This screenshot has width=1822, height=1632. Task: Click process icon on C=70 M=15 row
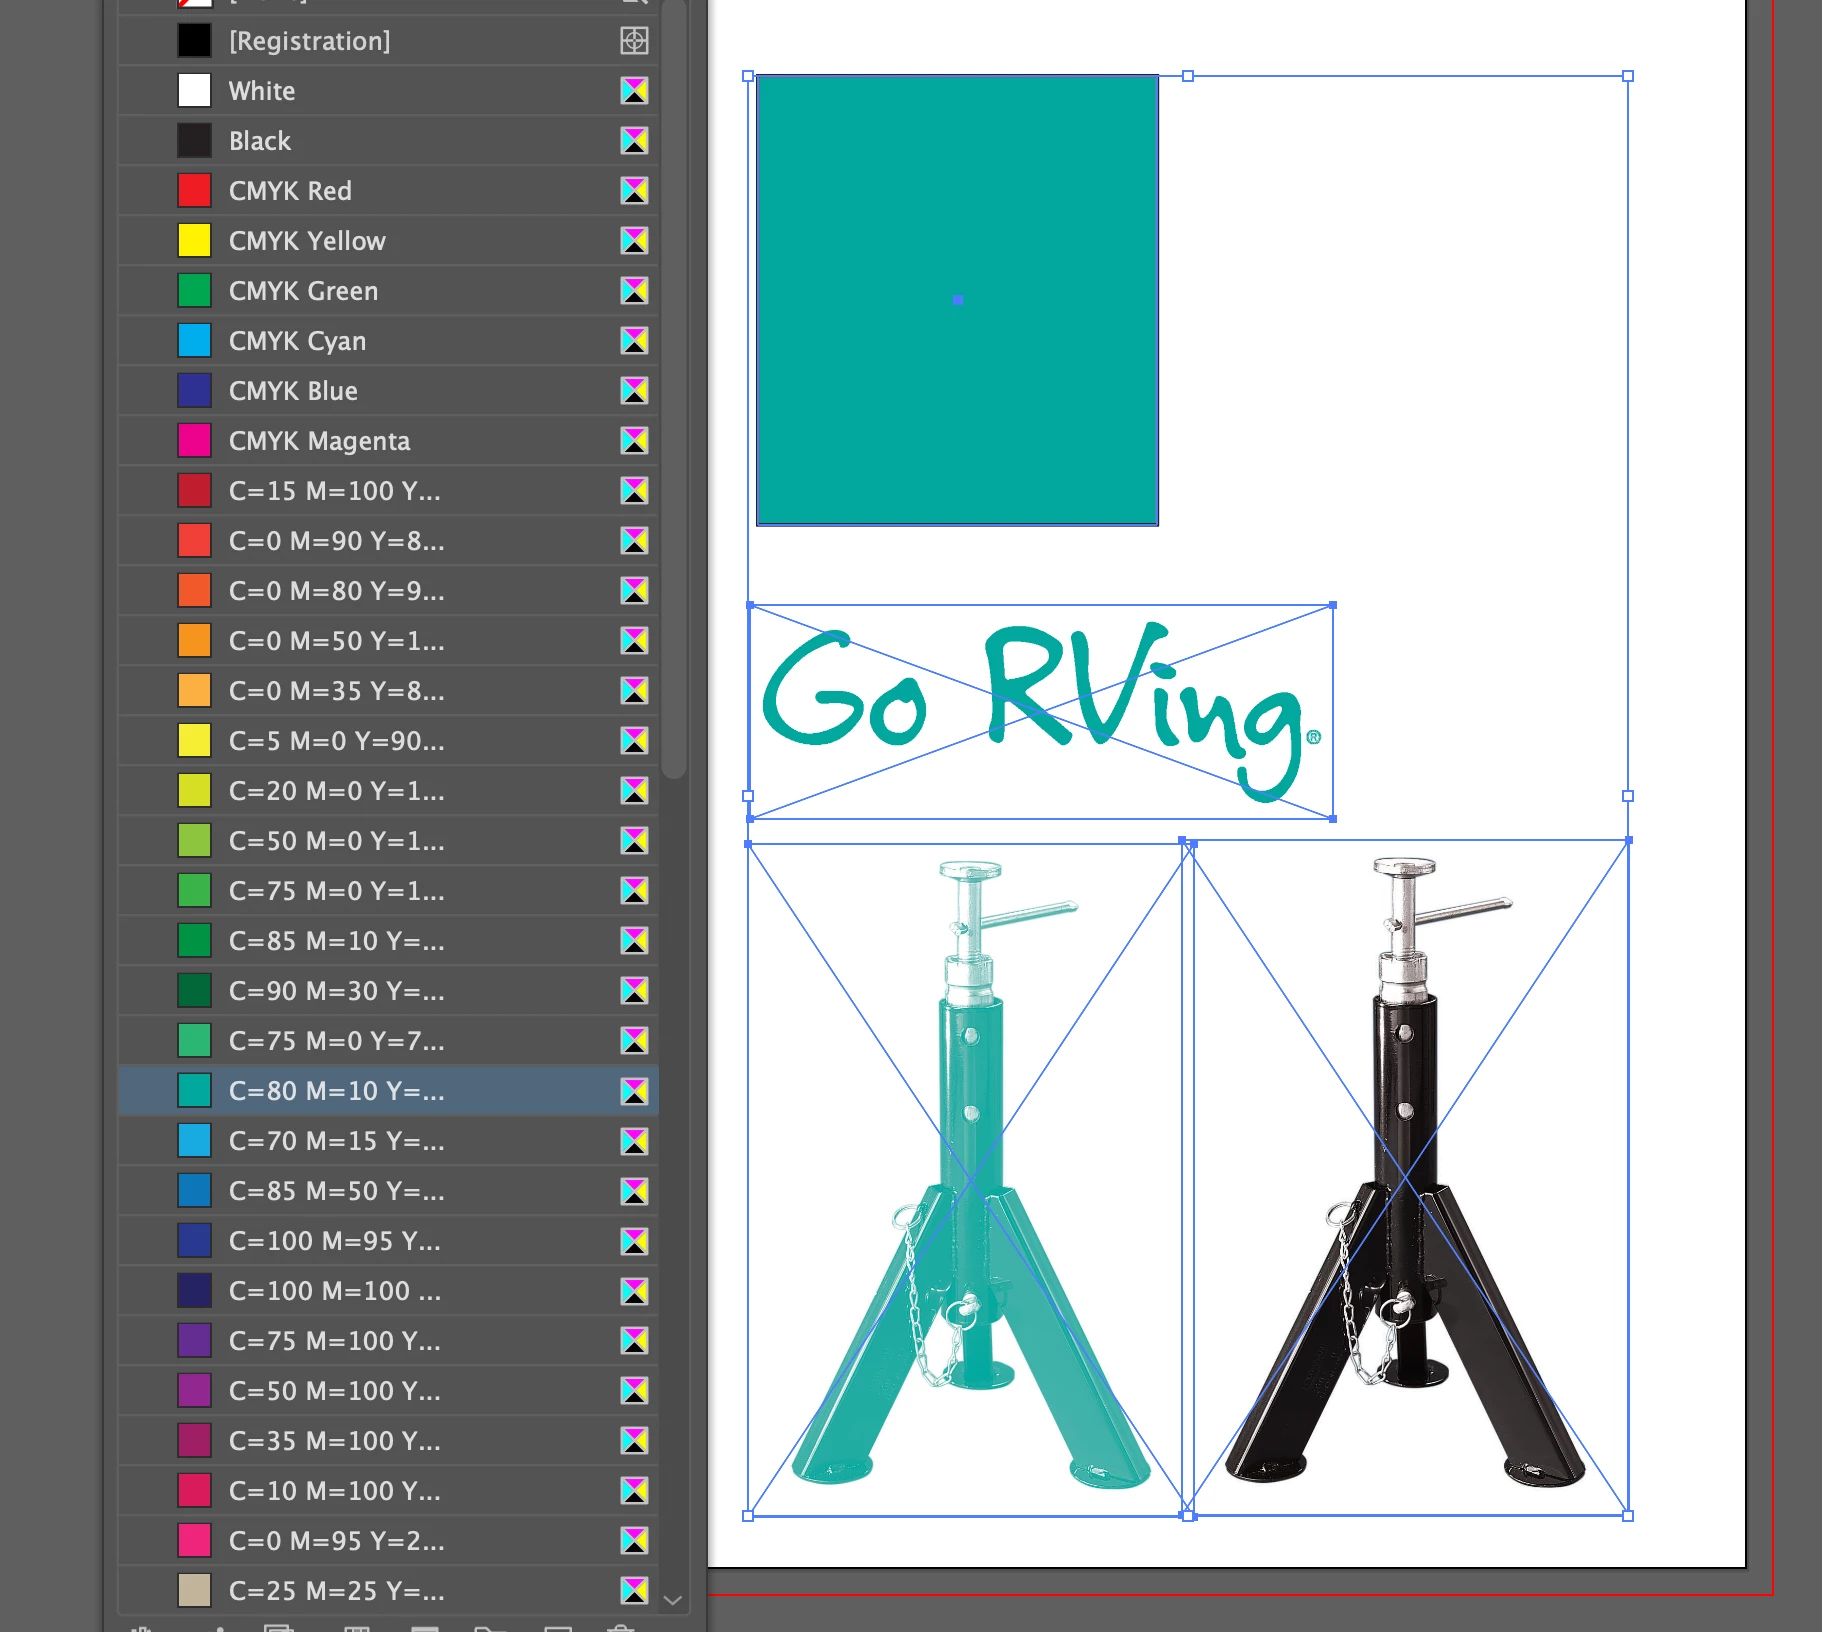click(x=634, y=1141)
